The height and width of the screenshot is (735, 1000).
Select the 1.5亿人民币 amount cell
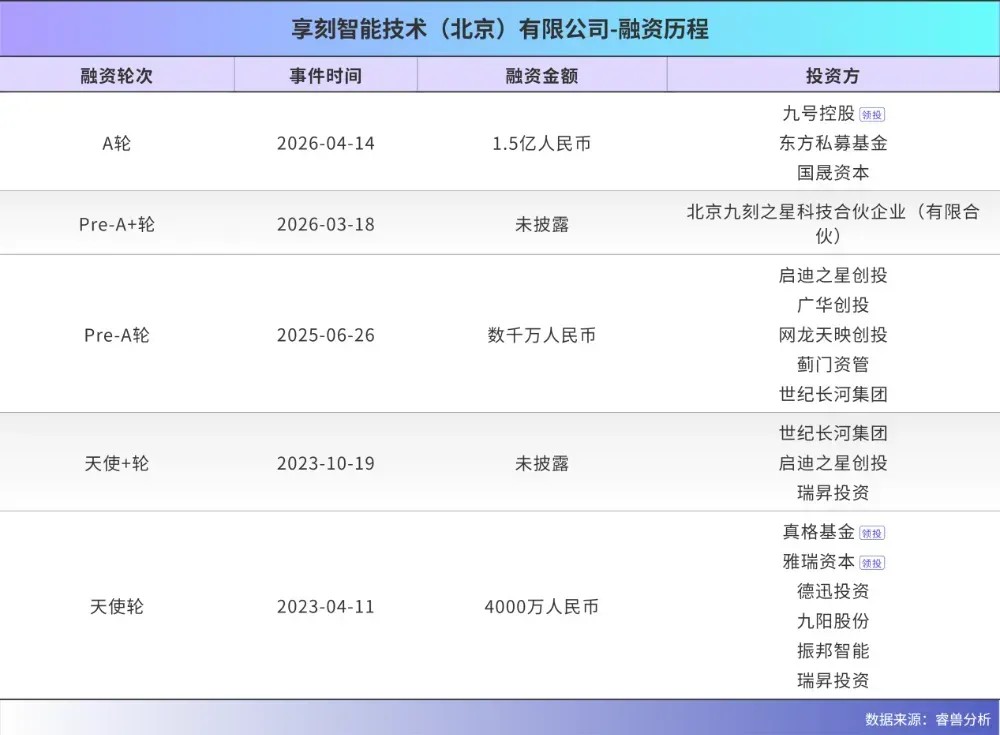pos(541,143)
